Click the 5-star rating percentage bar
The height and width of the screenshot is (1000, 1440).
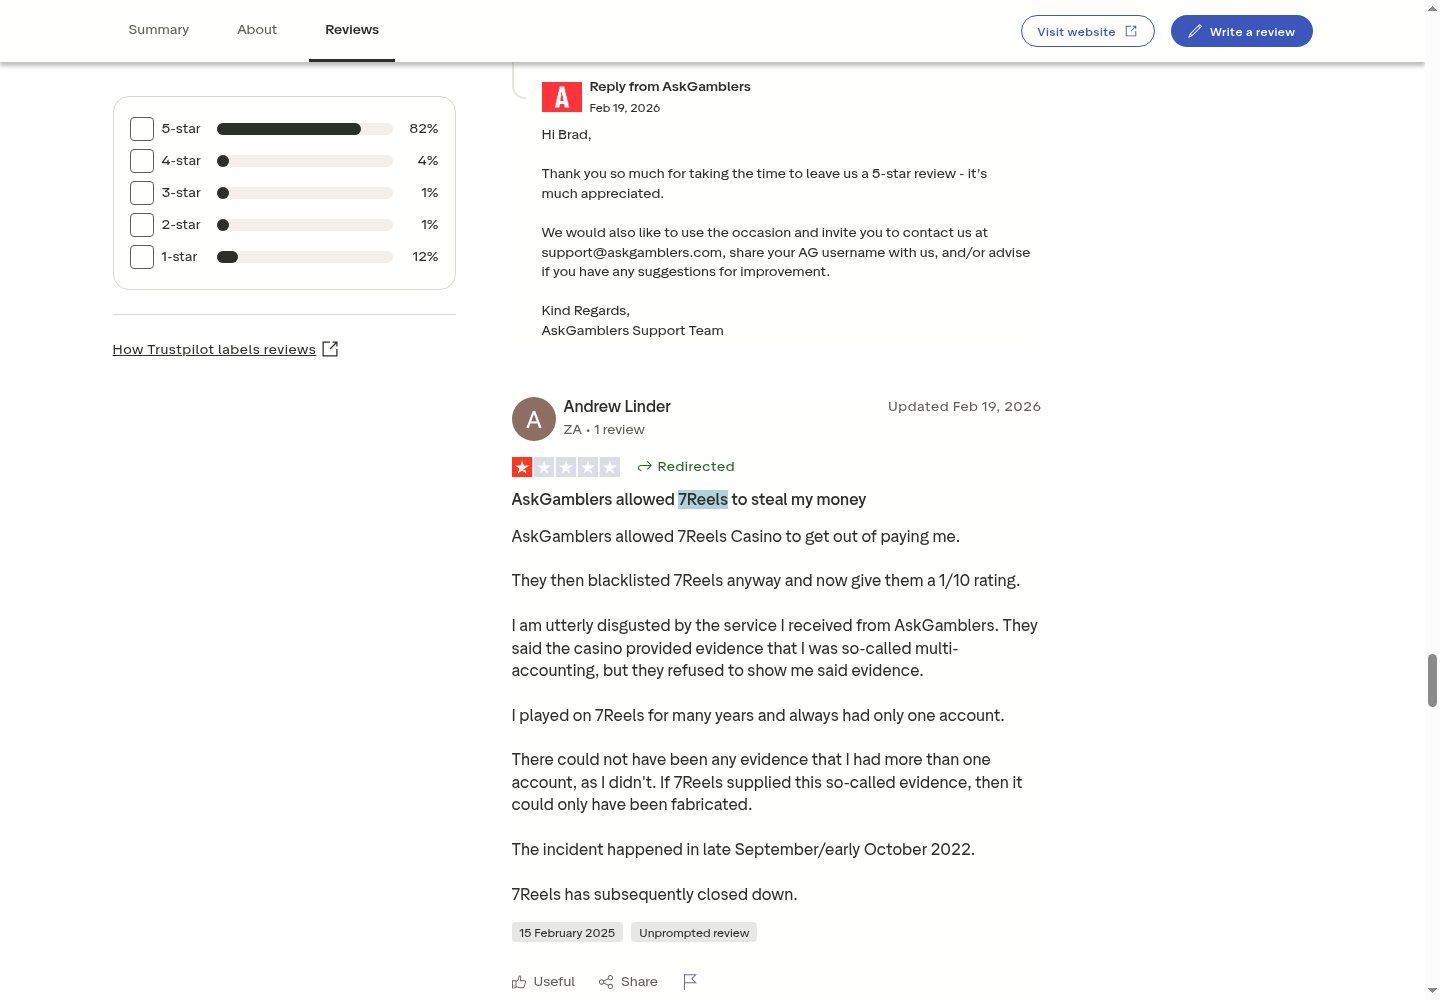(305, 129)
